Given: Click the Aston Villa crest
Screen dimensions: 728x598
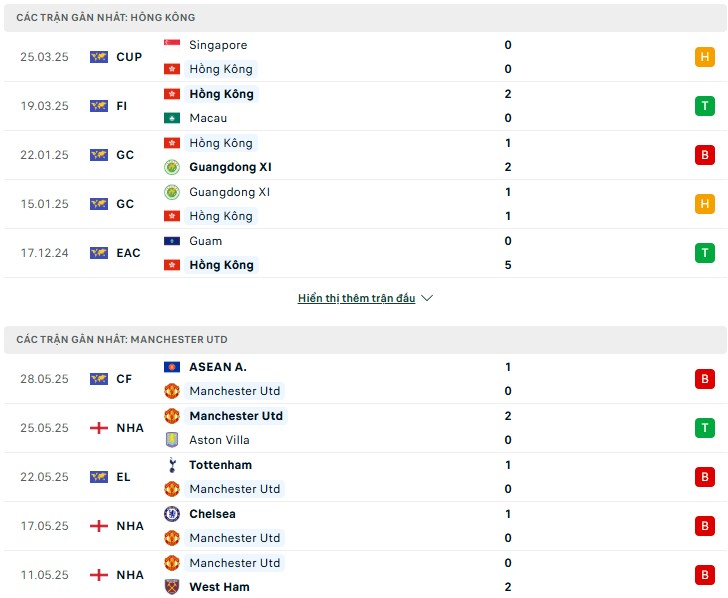Looking at the screenshot, I should [x=172, y=440].
